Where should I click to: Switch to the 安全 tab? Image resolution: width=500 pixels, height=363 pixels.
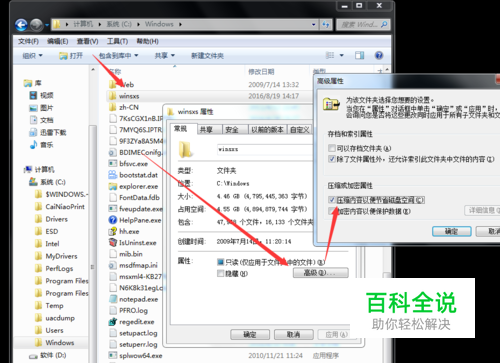[x=235, y=130]
